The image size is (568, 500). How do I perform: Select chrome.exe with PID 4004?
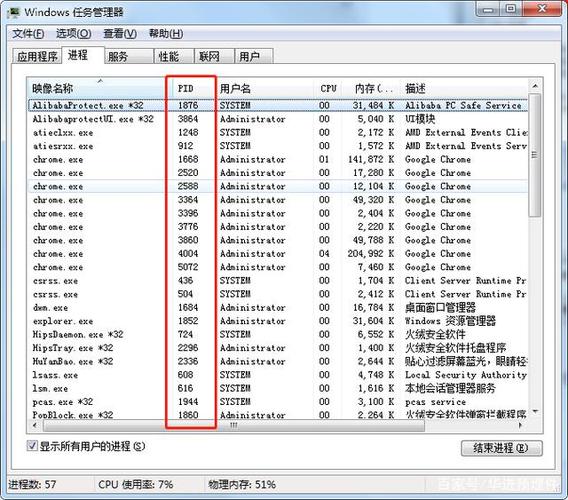278,254
